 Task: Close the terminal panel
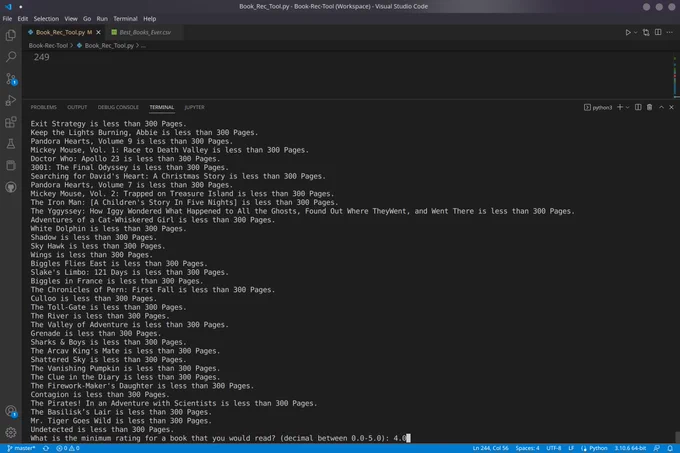(671, 107)
